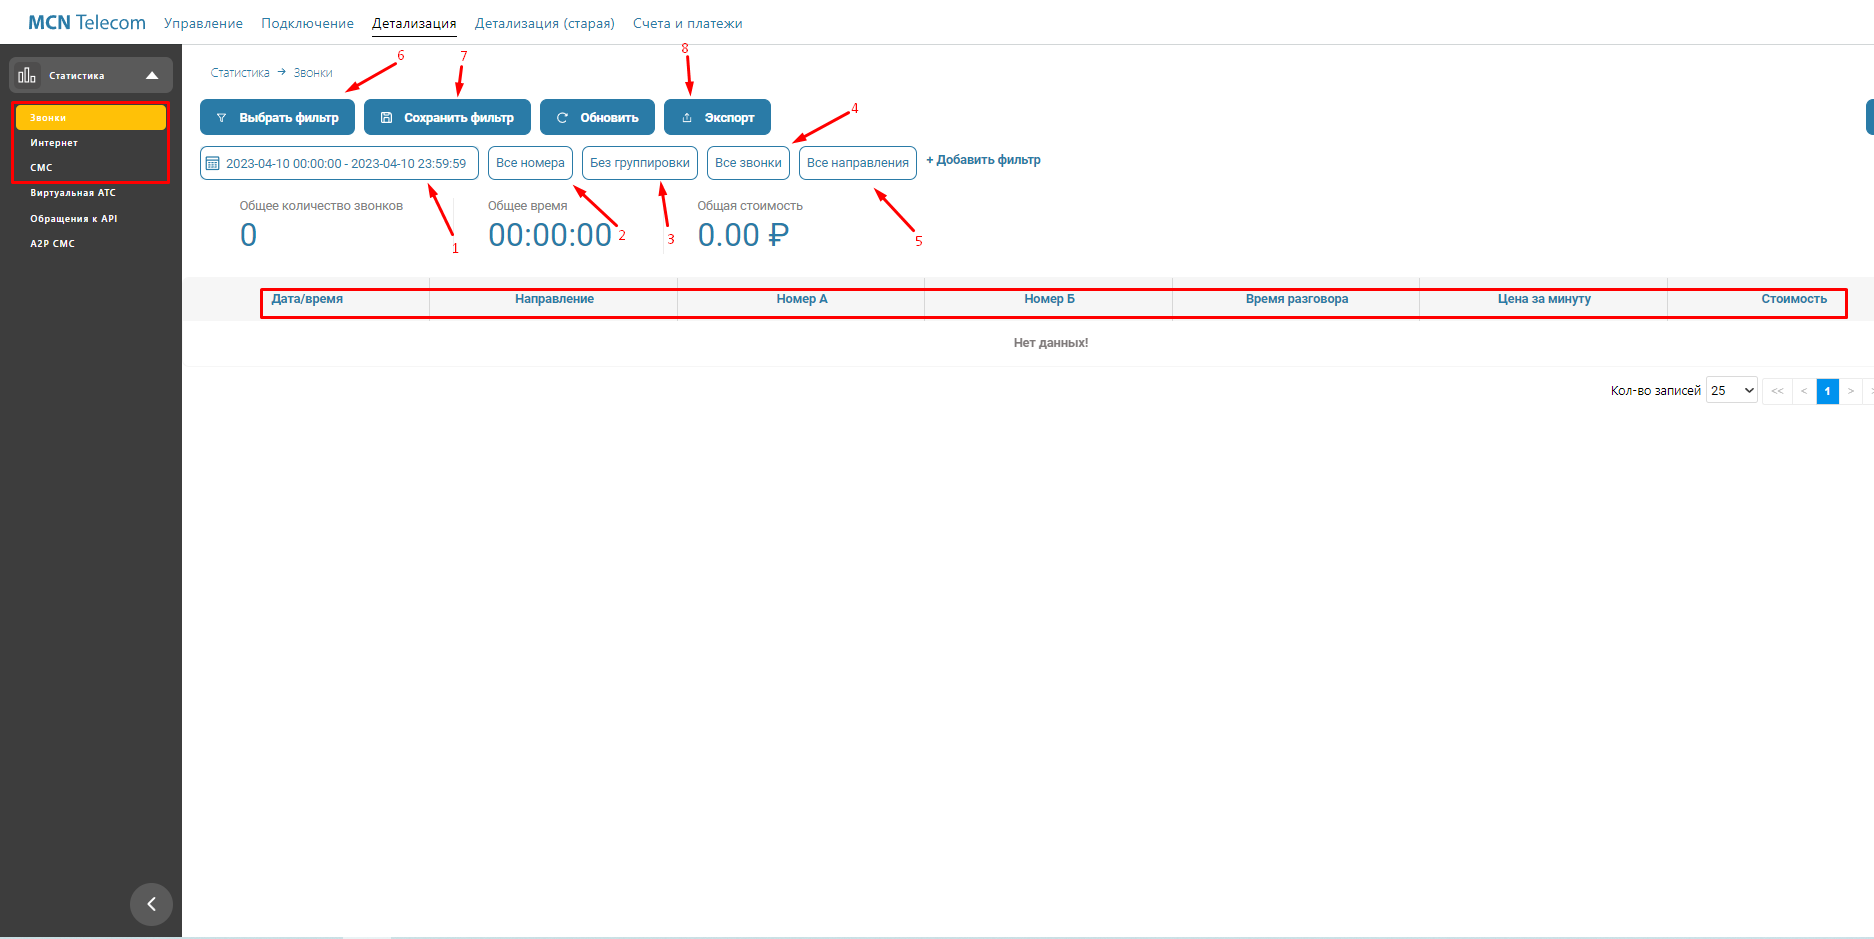Sort by Время разговора column header
This screenshot has height=939, width=1874.
click(1296, 299)
